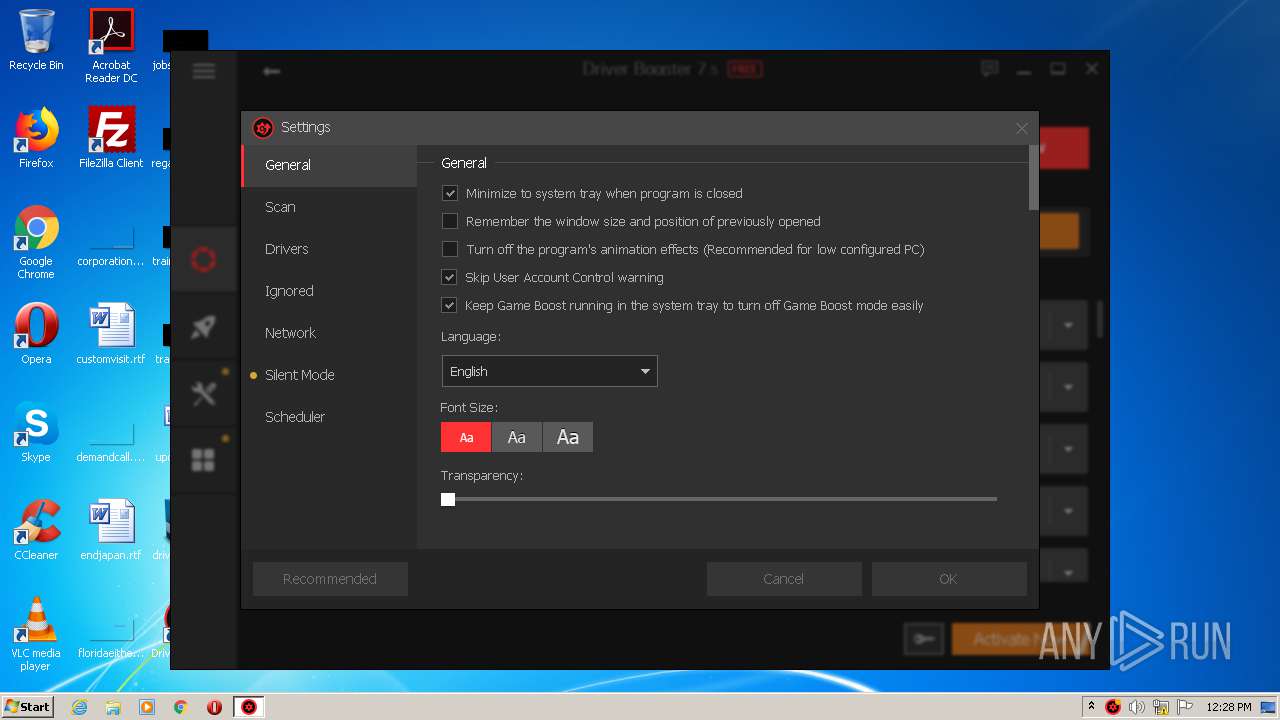The height and width of the screenshot is (720, 1280).
Task: Switch to Scan settings tab
Action: [329, 207]
